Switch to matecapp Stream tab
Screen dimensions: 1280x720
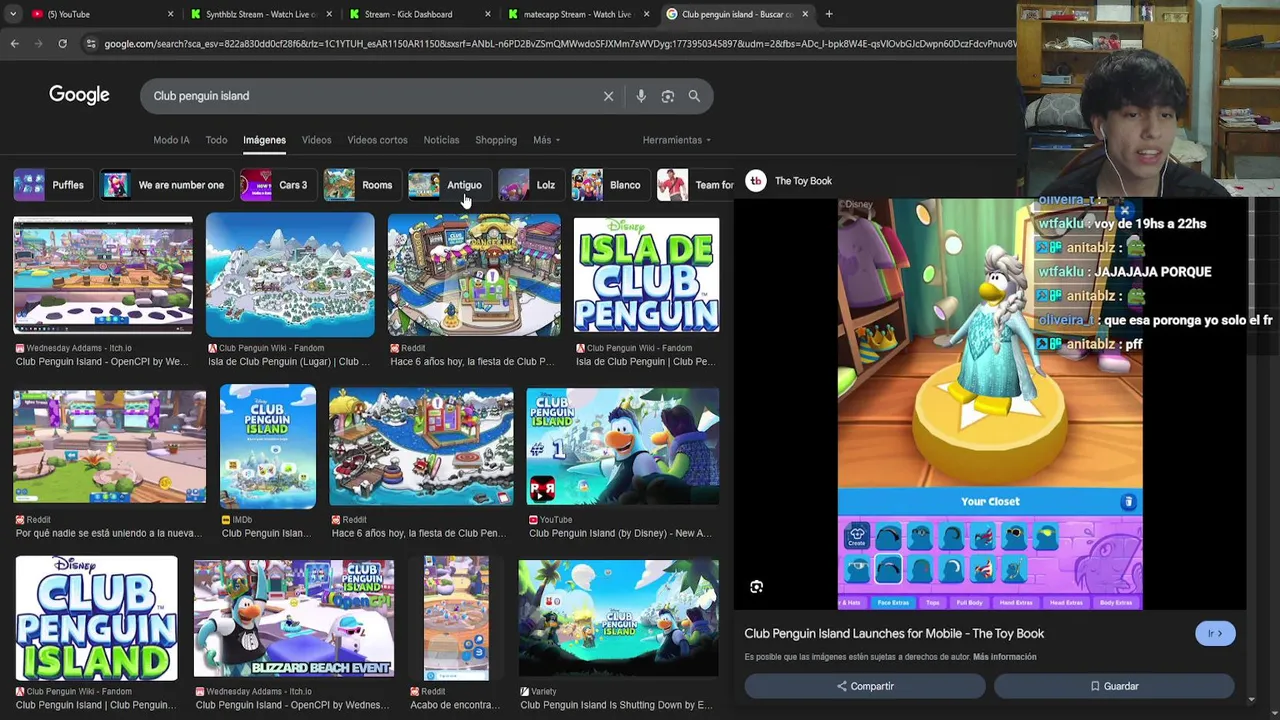(578, 14)
